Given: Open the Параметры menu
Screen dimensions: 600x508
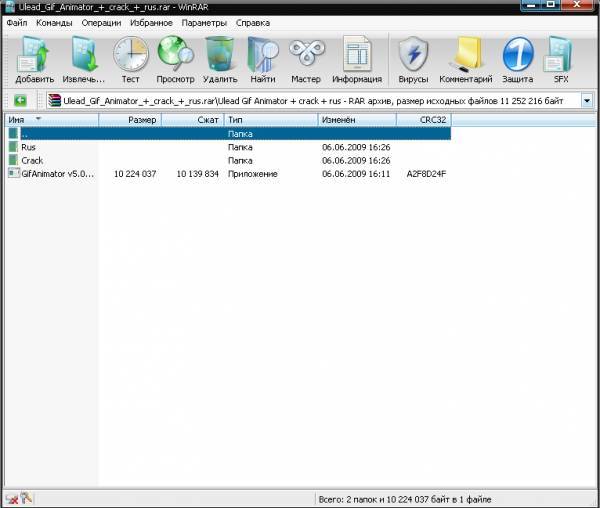Looking at the screenshot, I should click(204, 22).
